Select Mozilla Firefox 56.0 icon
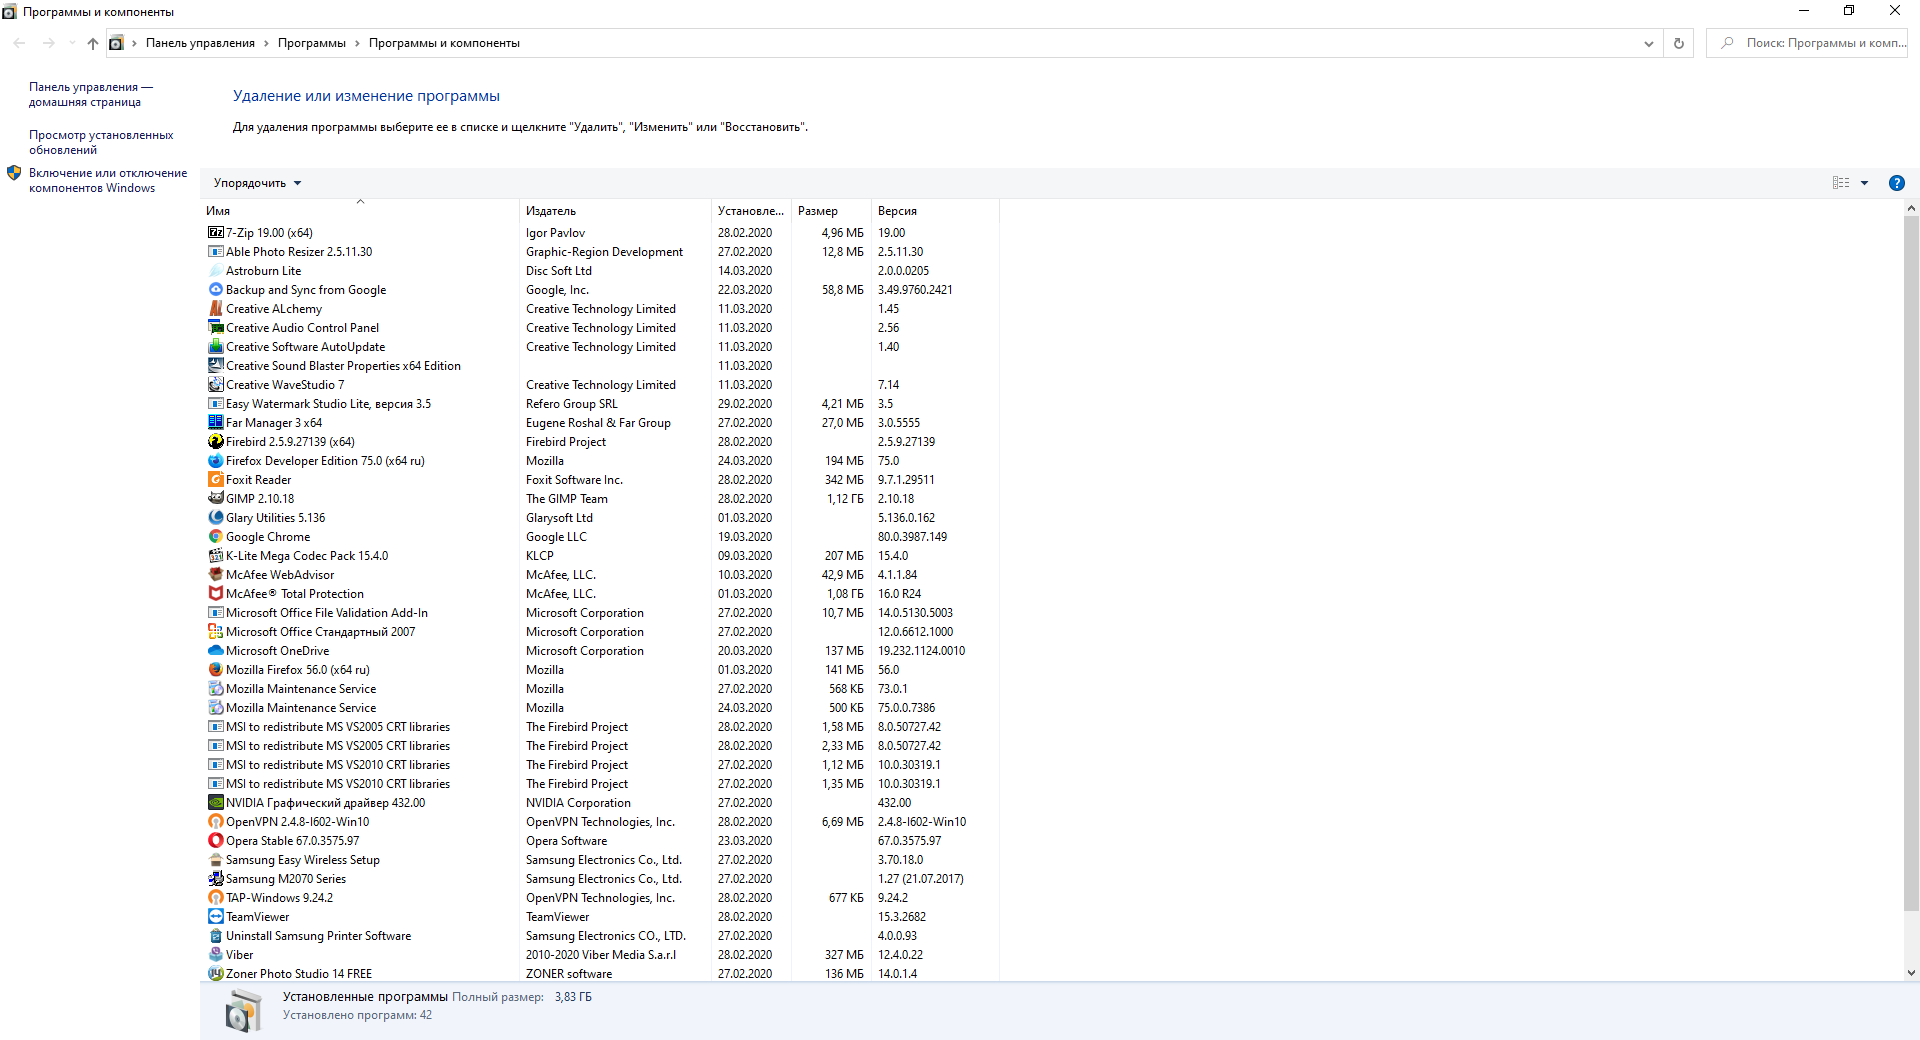 [215, 670]
